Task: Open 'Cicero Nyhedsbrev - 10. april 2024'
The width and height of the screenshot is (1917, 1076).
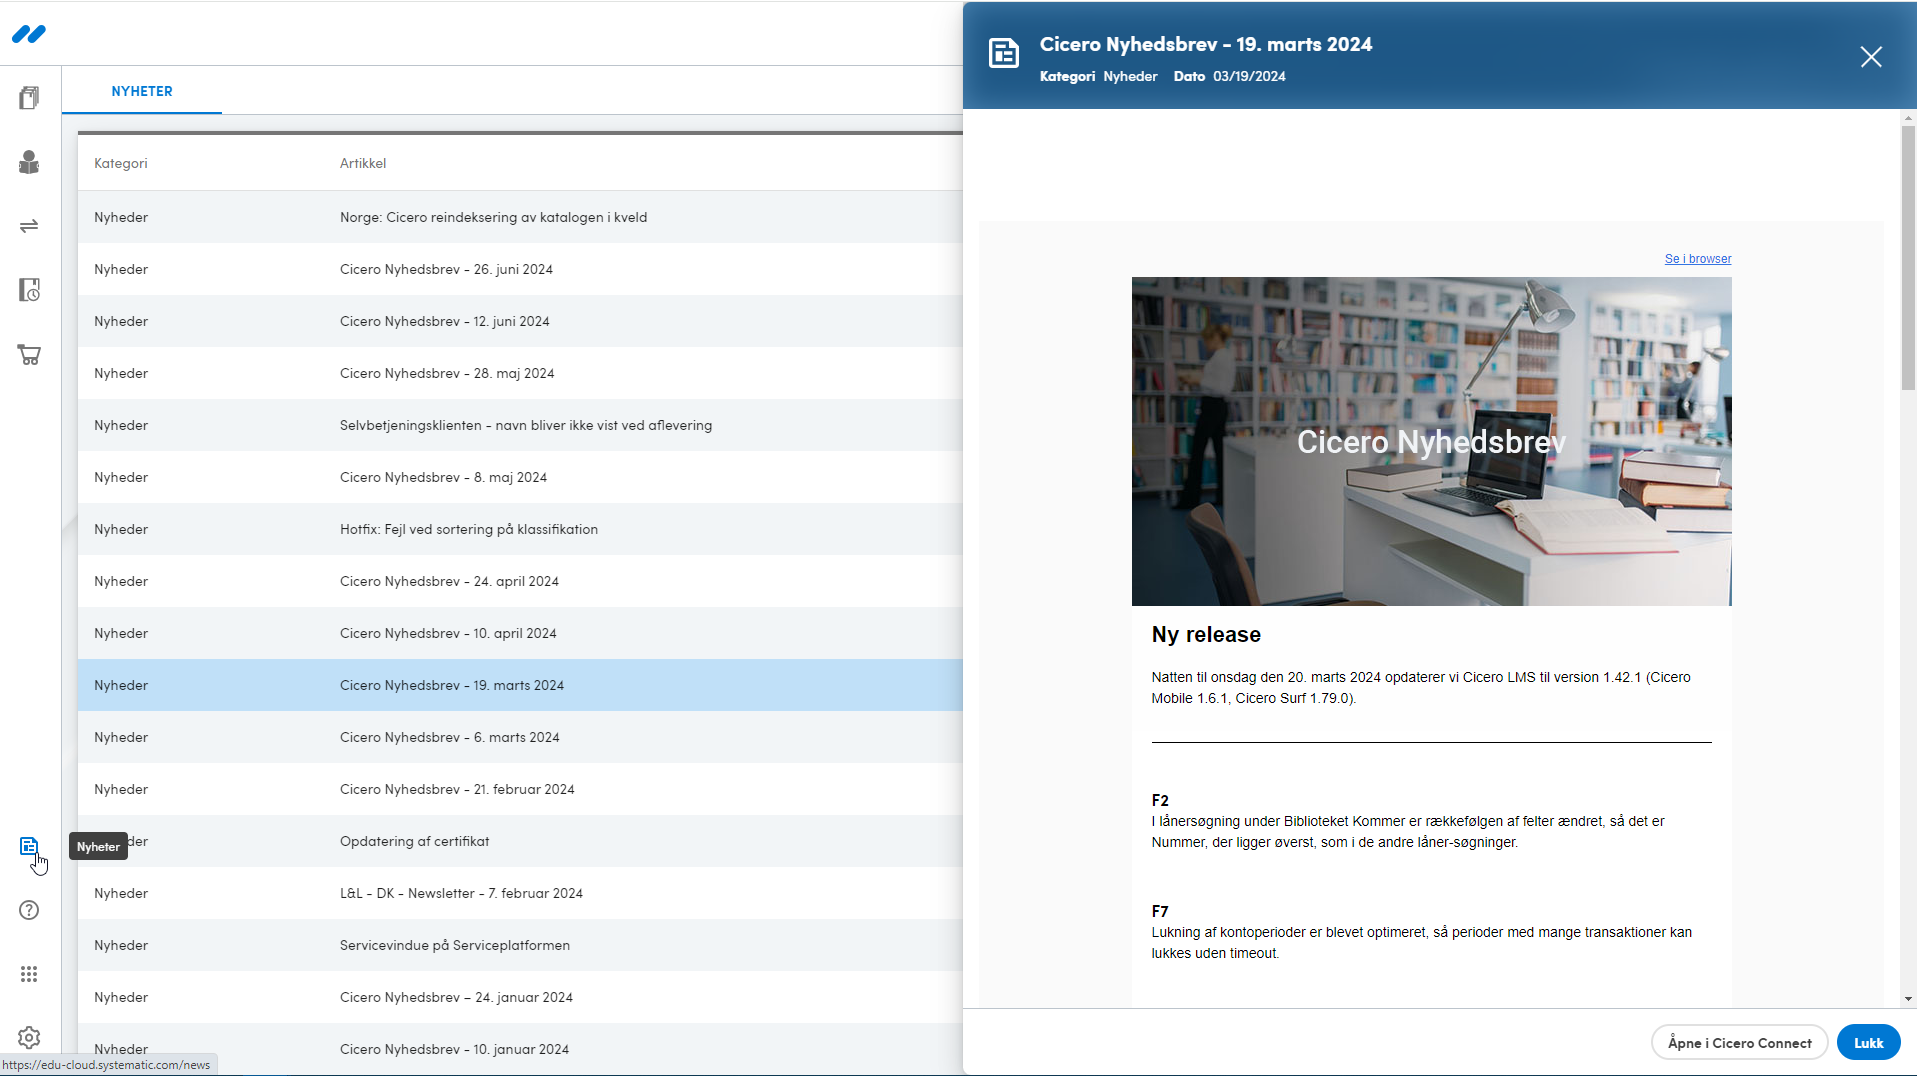Action: coord(520,633)
